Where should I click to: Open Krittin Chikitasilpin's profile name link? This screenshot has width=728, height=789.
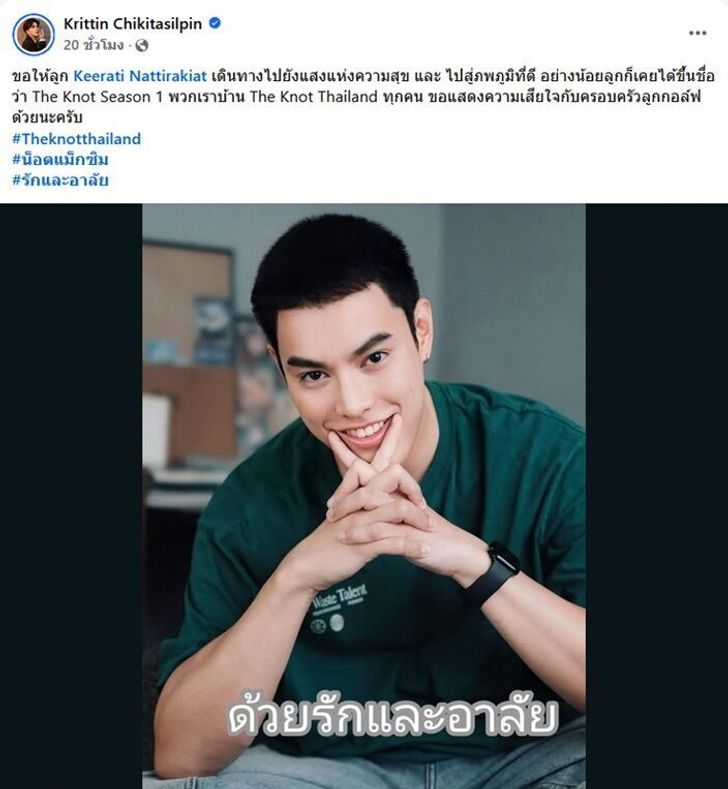click(132, 24)
